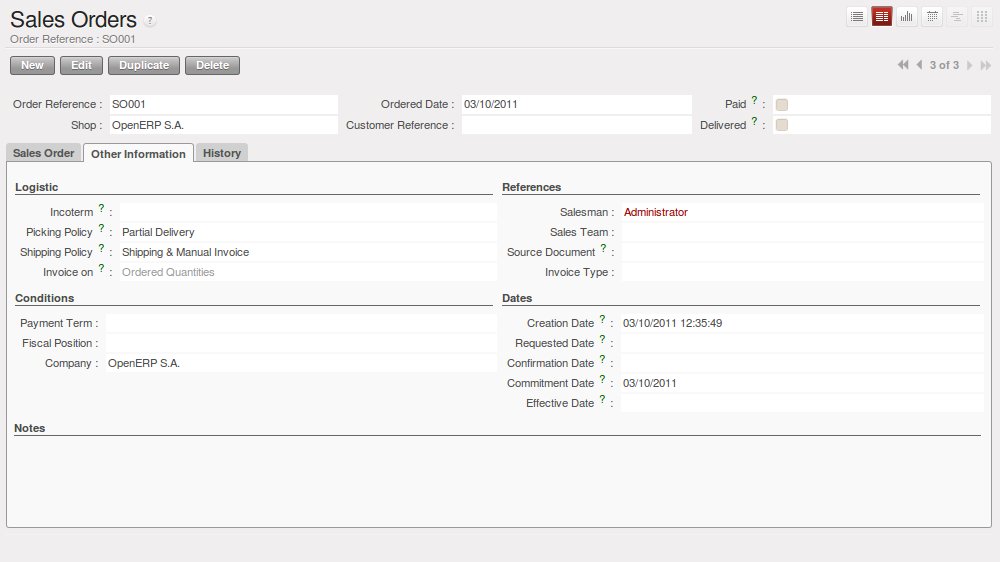Image resolution: width=1000 pixels, height=562 pixels.
Task: Click the Administrator salesman link
Action: [655, 212]
